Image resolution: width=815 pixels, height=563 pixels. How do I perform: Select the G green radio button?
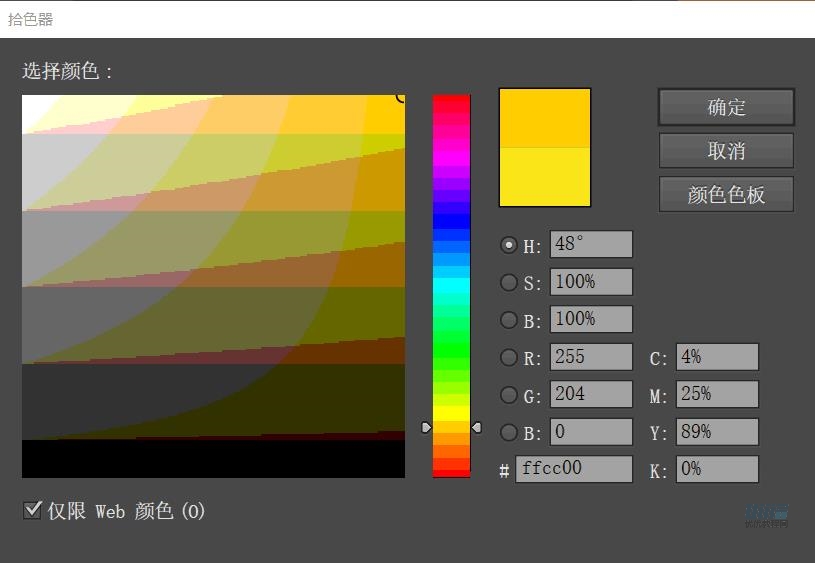[x=509, y=395]
